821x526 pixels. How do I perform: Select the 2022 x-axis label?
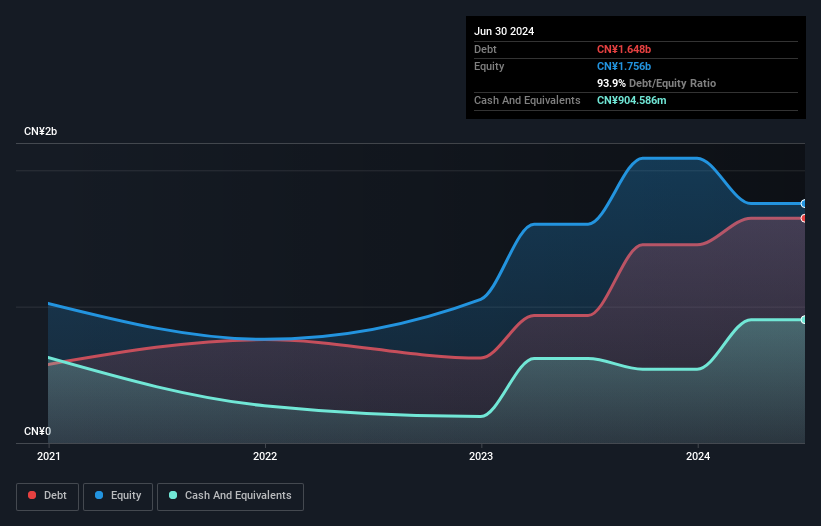pyautogui.click(x=265, y=456)
